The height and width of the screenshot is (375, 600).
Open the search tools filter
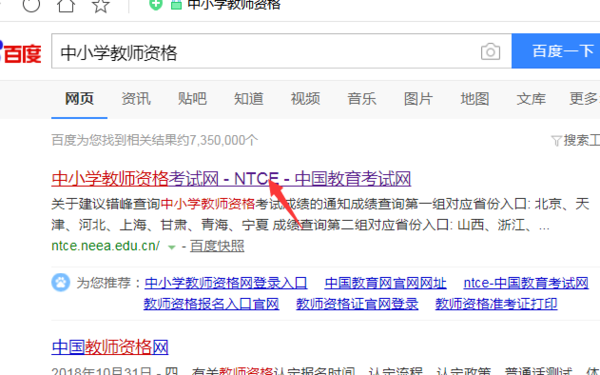575,140
